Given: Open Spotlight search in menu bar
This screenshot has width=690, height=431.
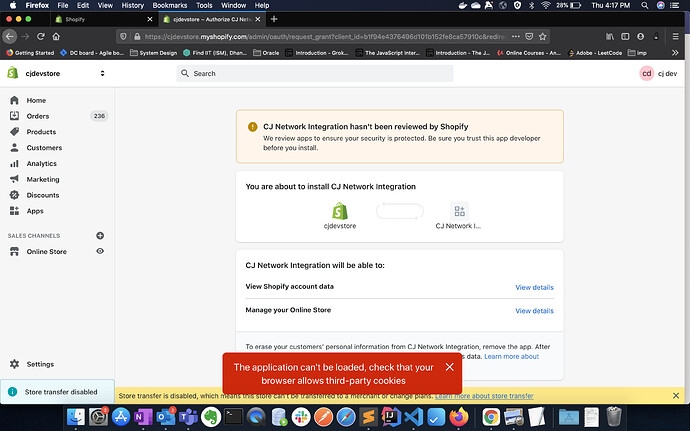Looking at the screenshot, I should coord(645,5).
